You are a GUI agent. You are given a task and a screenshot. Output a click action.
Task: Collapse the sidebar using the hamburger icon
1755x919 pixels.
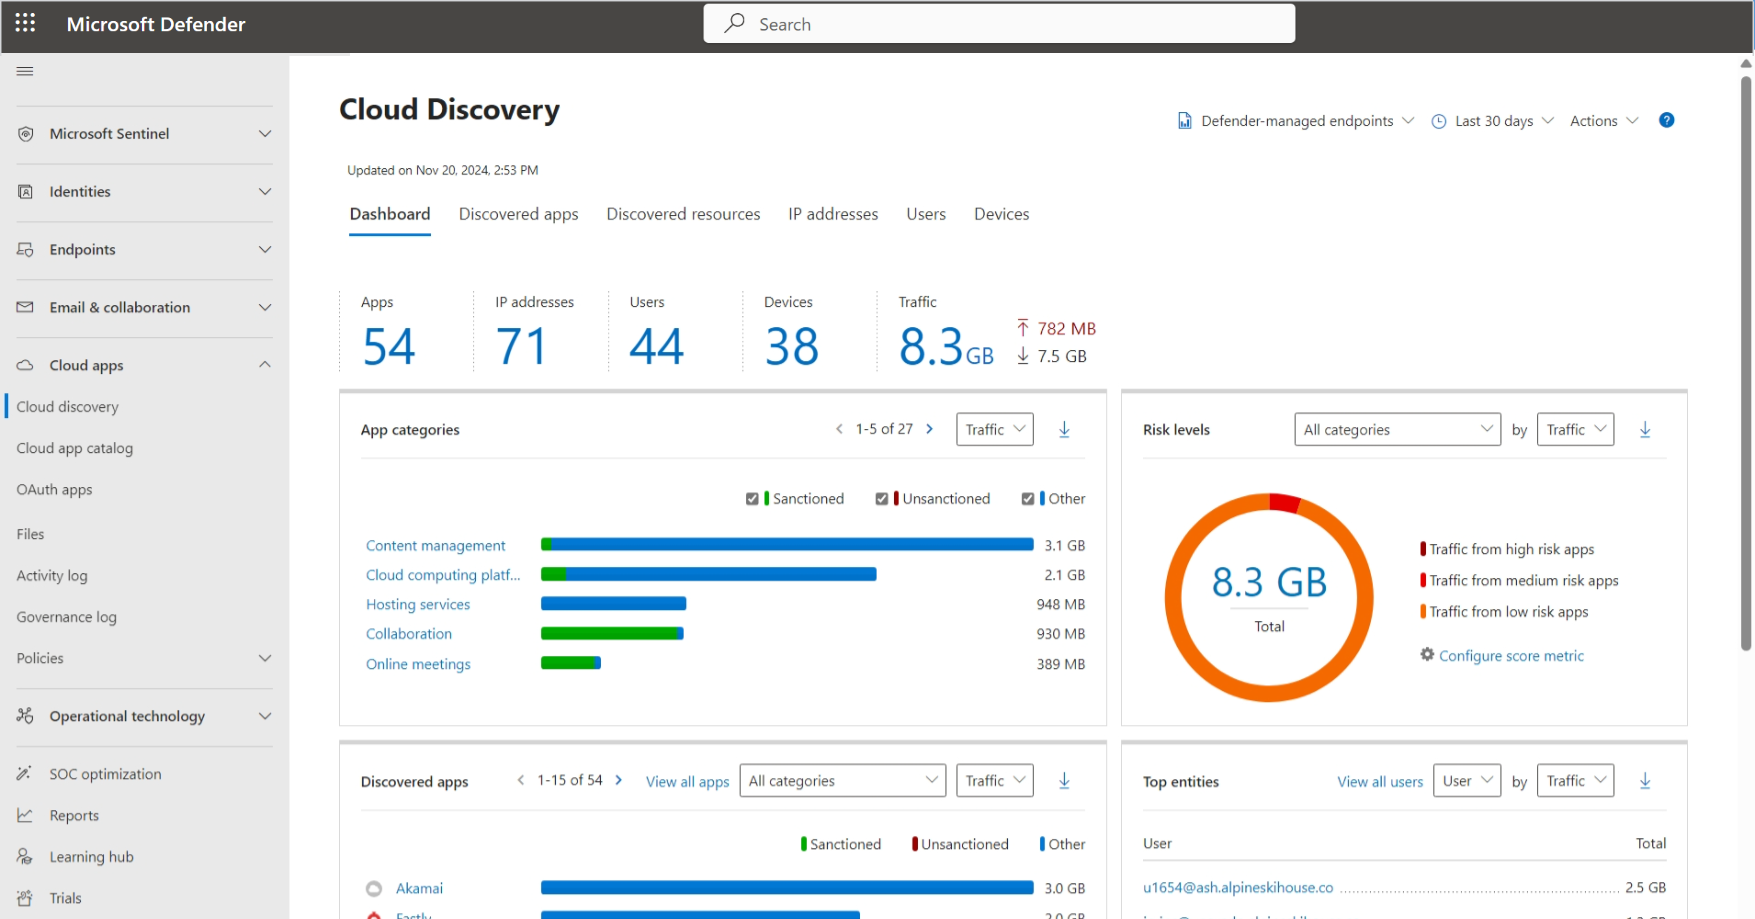25,70
